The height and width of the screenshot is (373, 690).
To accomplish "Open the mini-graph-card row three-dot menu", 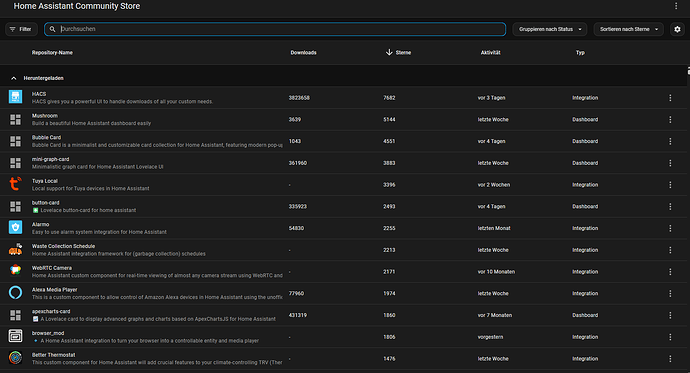I will [x=670, y=163].
